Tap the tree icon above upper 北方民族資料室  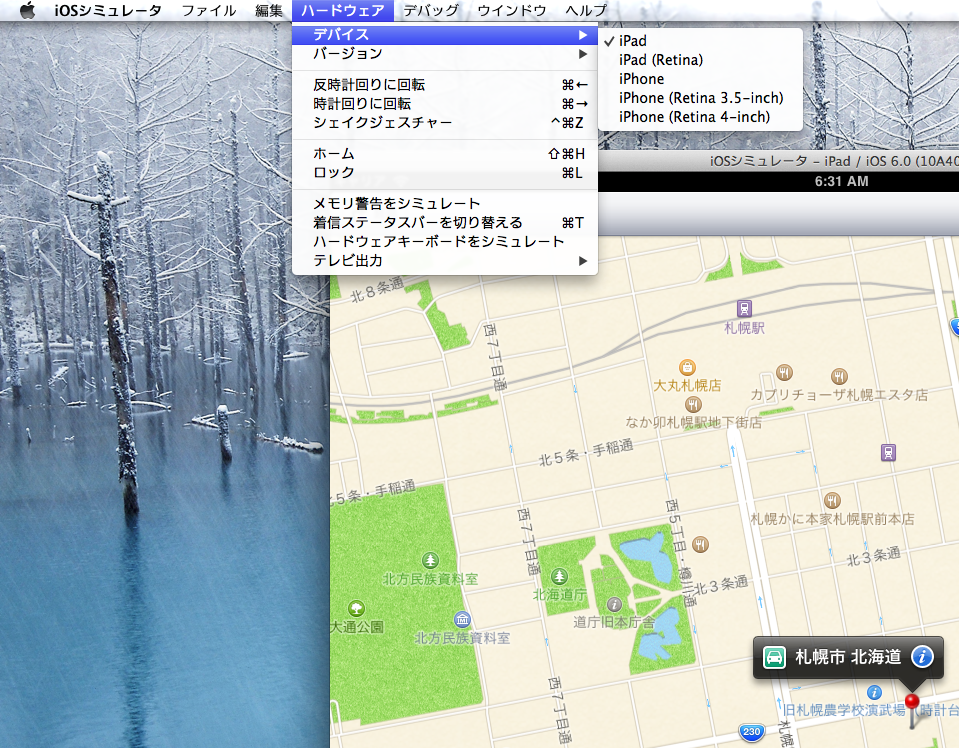(x=430, y=560)
